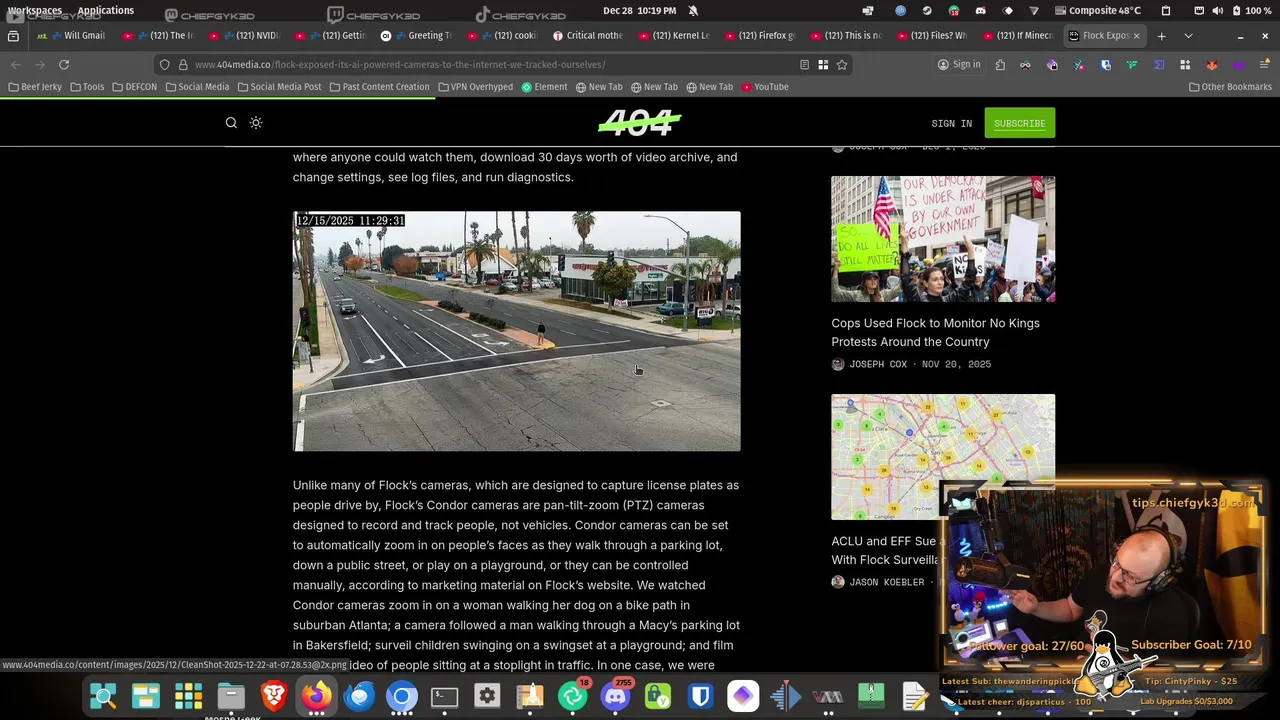The image size is (1280, 720).
Task: Open a new tab with plus button
Action: 1161,36
